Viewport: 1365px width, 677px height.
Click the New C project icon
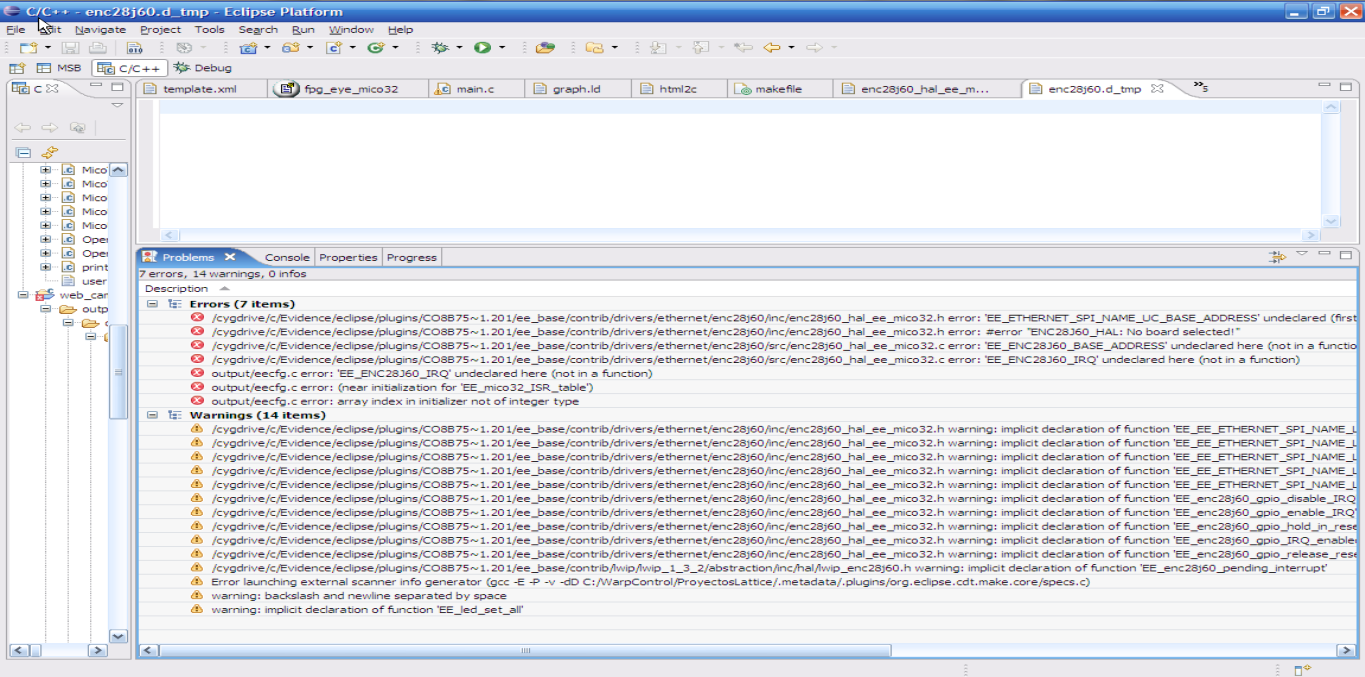coord(247,47)
